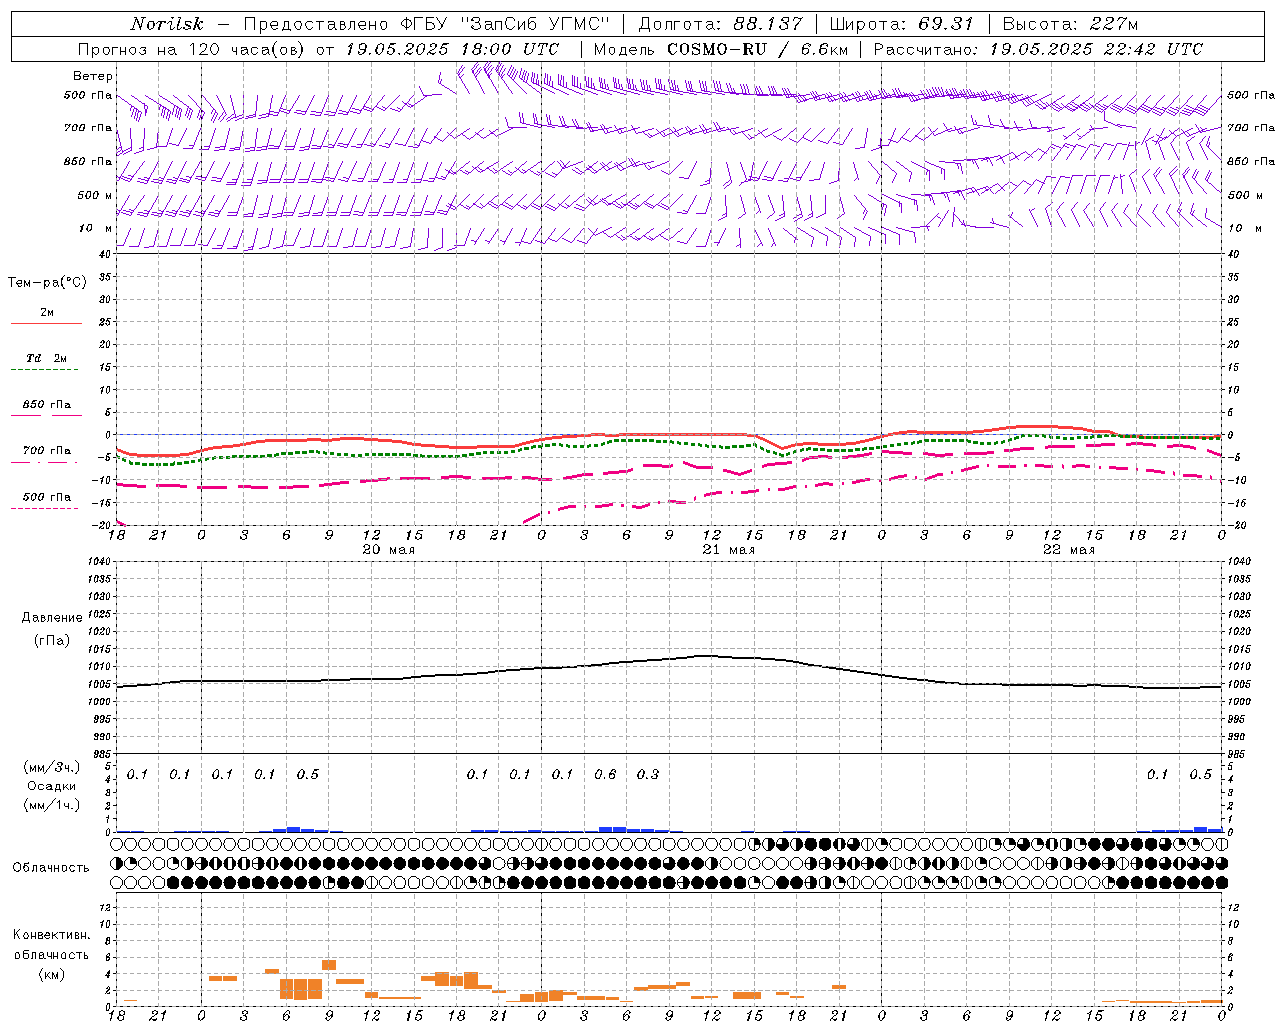Select the 'Прогноз на 120 часа(ов)' forecast text
The height and width of the screenshot is (1024, 1280).
[x=192, y=49]
